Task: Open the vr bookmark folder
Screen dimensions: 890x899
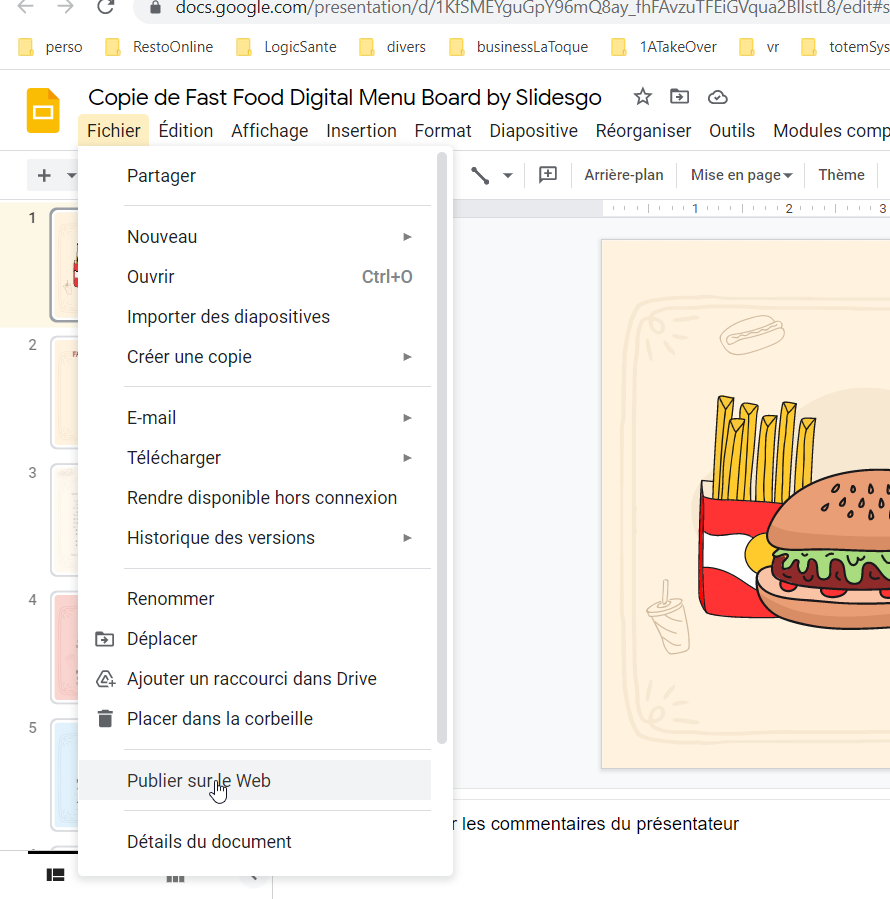Action: point(760,47)
